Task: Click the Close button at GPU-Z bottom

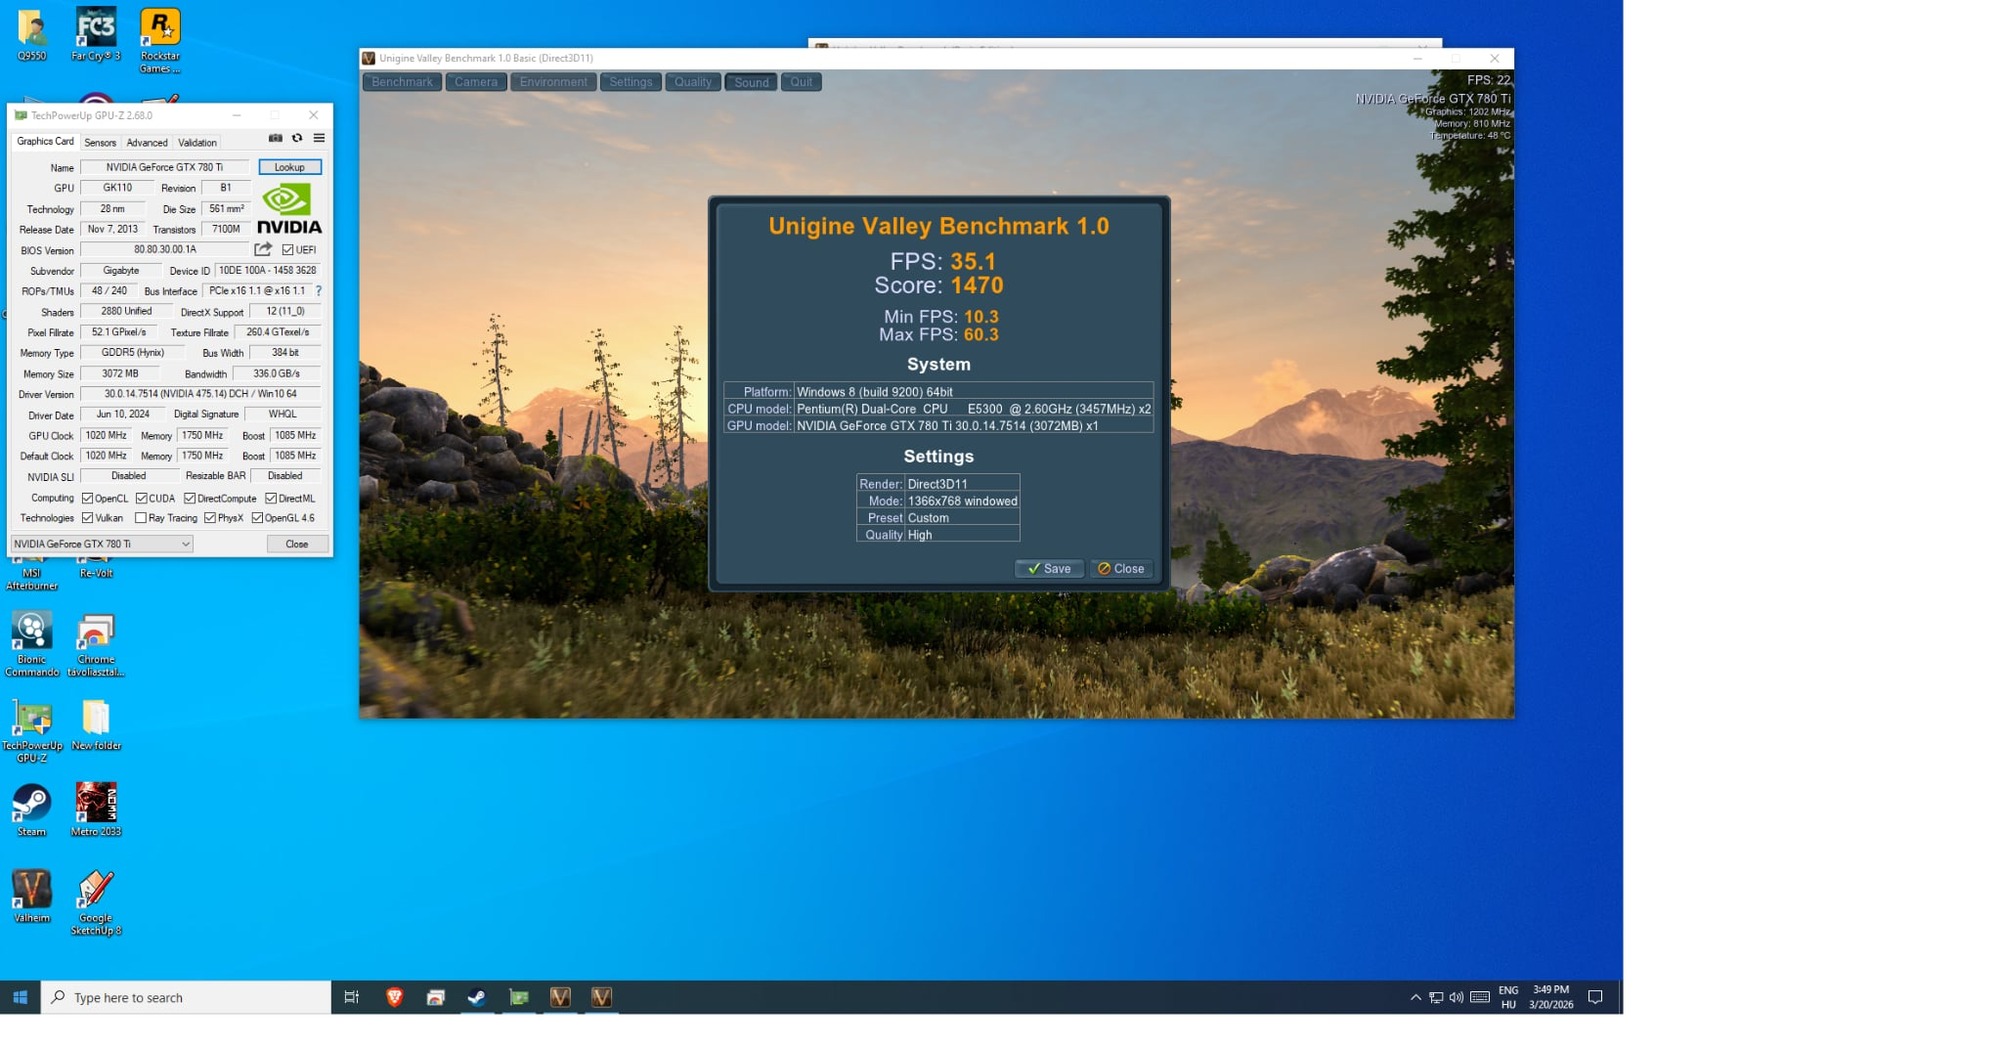Action: (297, 544)
